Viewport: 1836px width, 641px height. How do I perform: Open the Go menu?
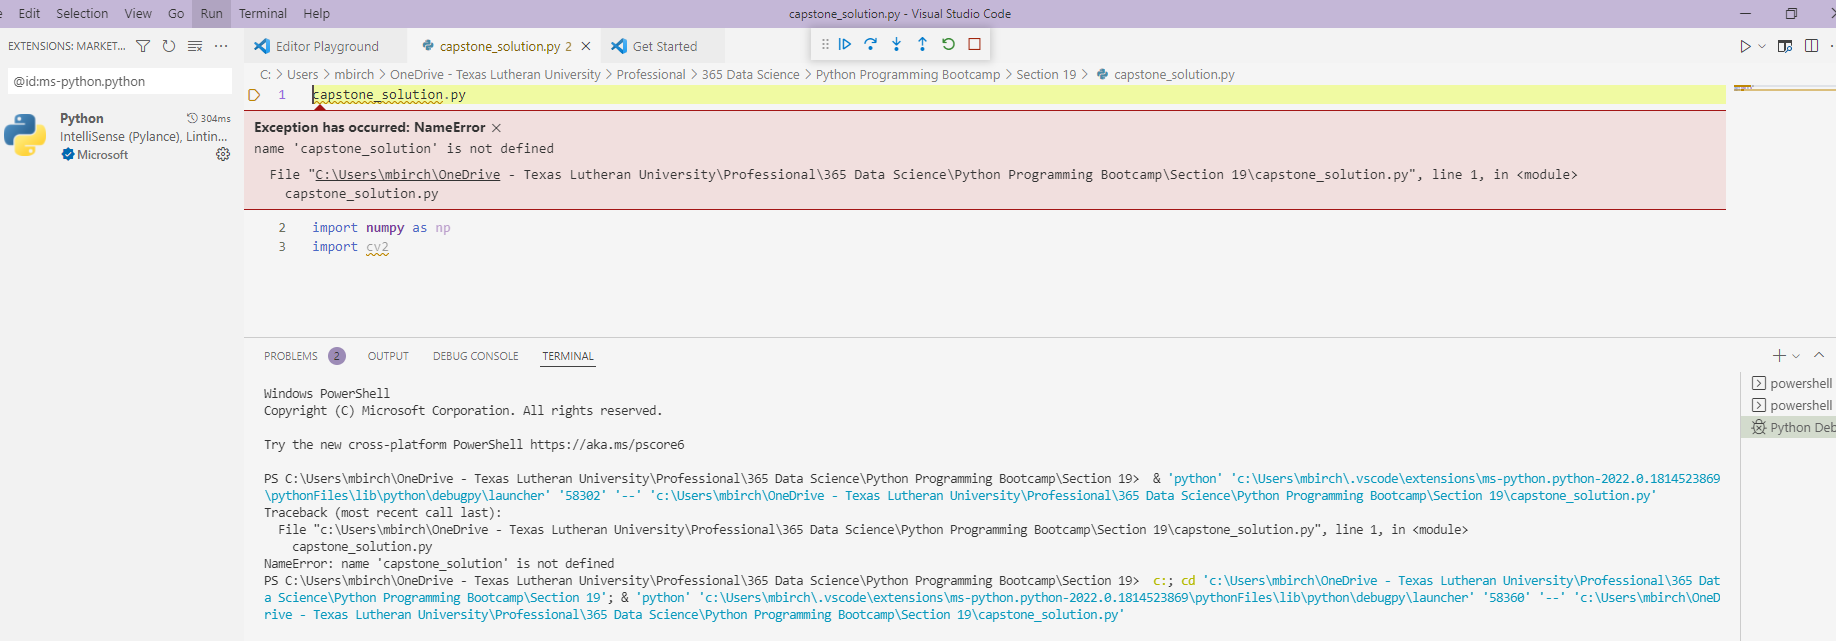tap(176, 13)
